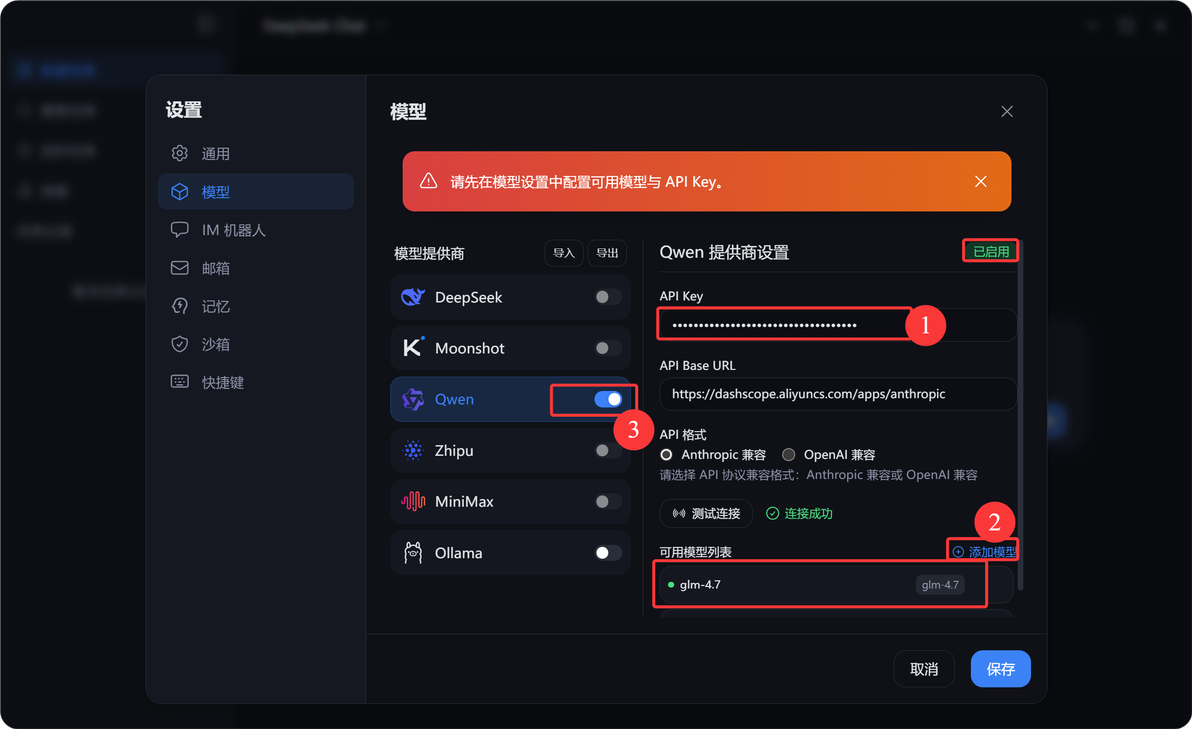Click the warning triangle icon in the banner
This screenshot has height=729, width=1192.
point(429,181)
